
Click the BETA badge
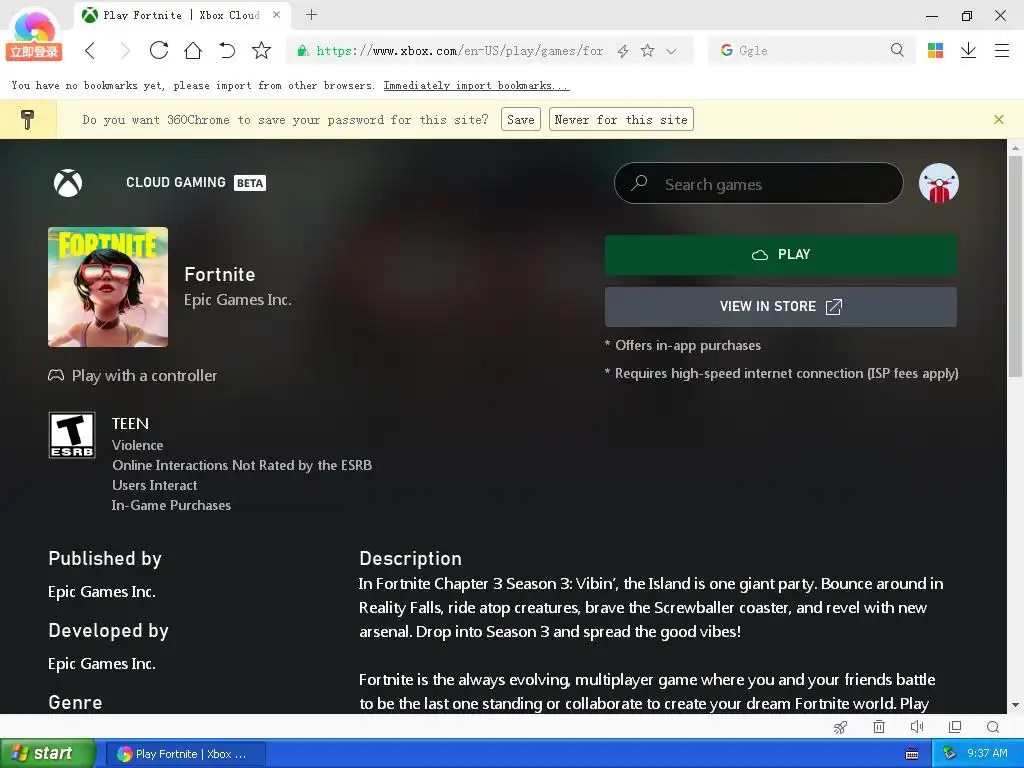(249, 183)
